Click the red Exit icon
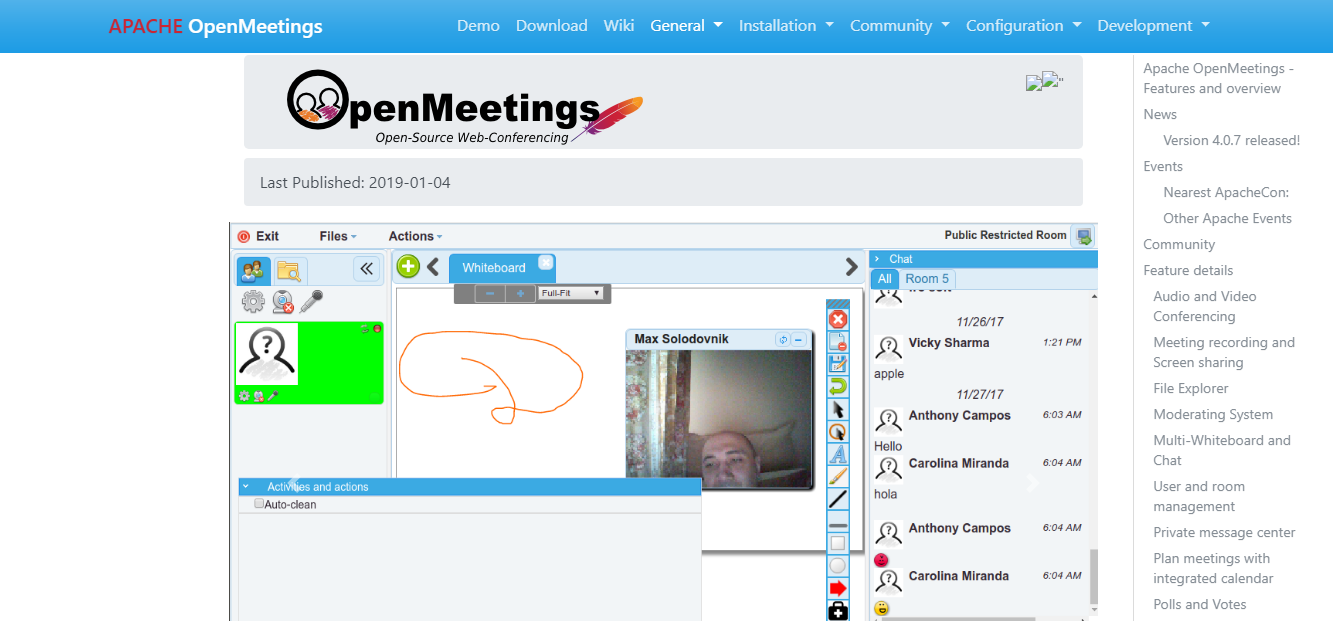Viewport: 1333px width, 621px height. pos(243,237)
